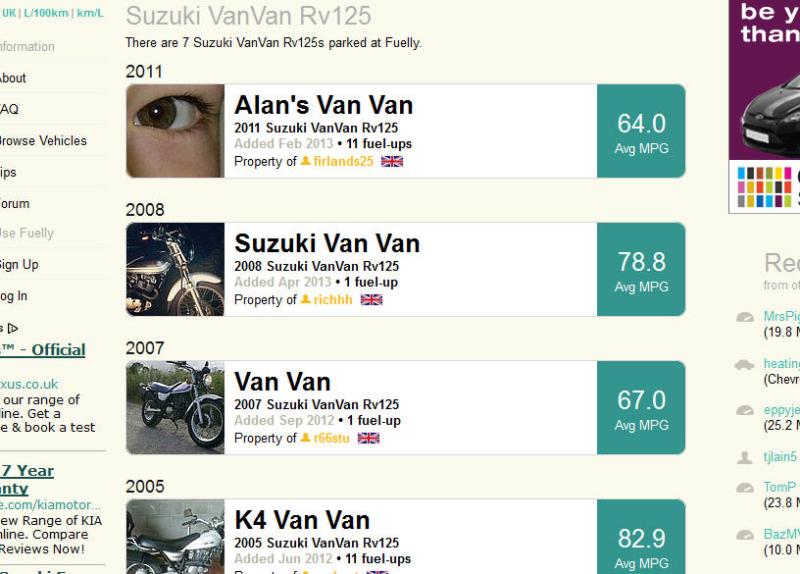Click the car icon next to MrsPig
The width and height of the screenshot is (800, 574).
tap(744, 318)
